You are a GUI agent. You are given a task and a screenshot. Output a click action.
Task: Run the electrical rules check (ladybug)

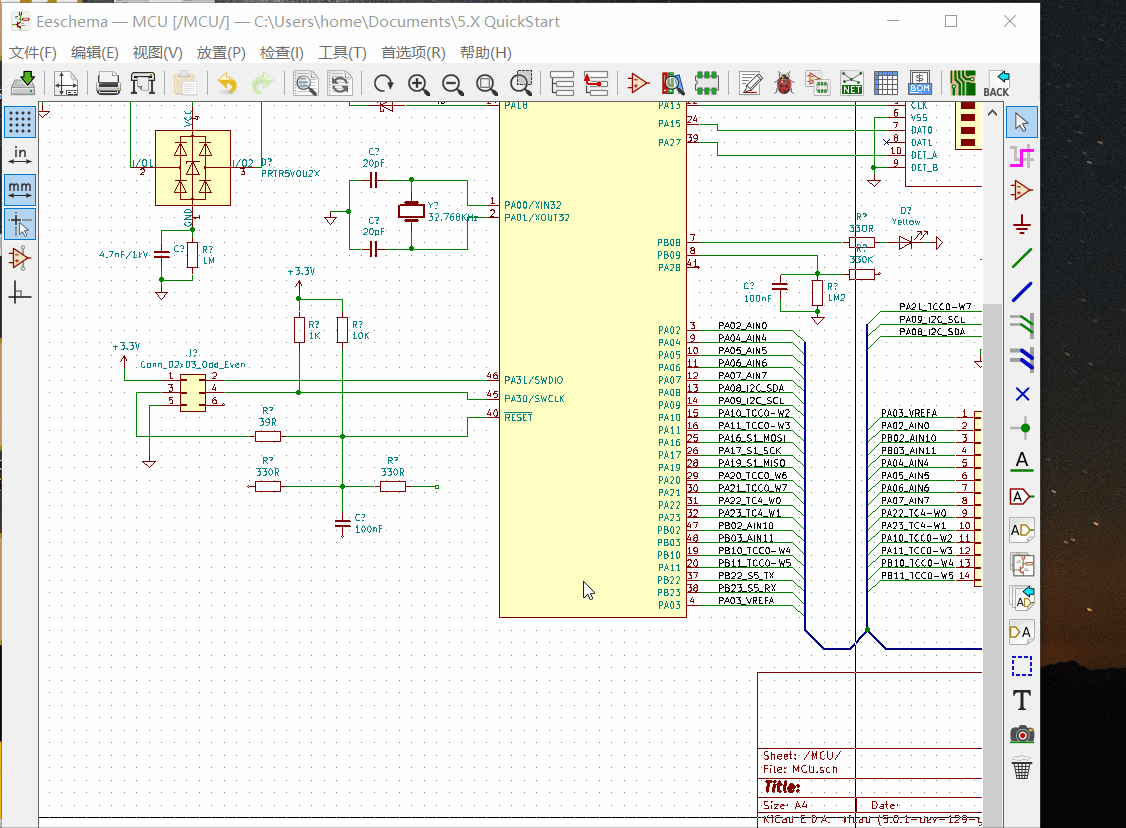[x=784, y=83]
